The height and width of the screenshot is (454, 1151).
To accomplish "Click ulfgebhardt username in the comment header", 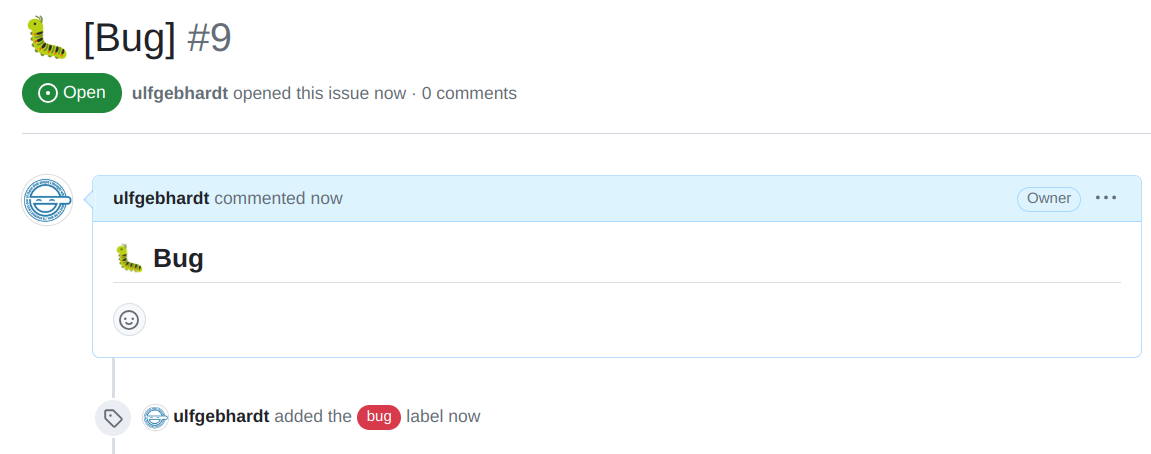I will click(x=161, y=198).
